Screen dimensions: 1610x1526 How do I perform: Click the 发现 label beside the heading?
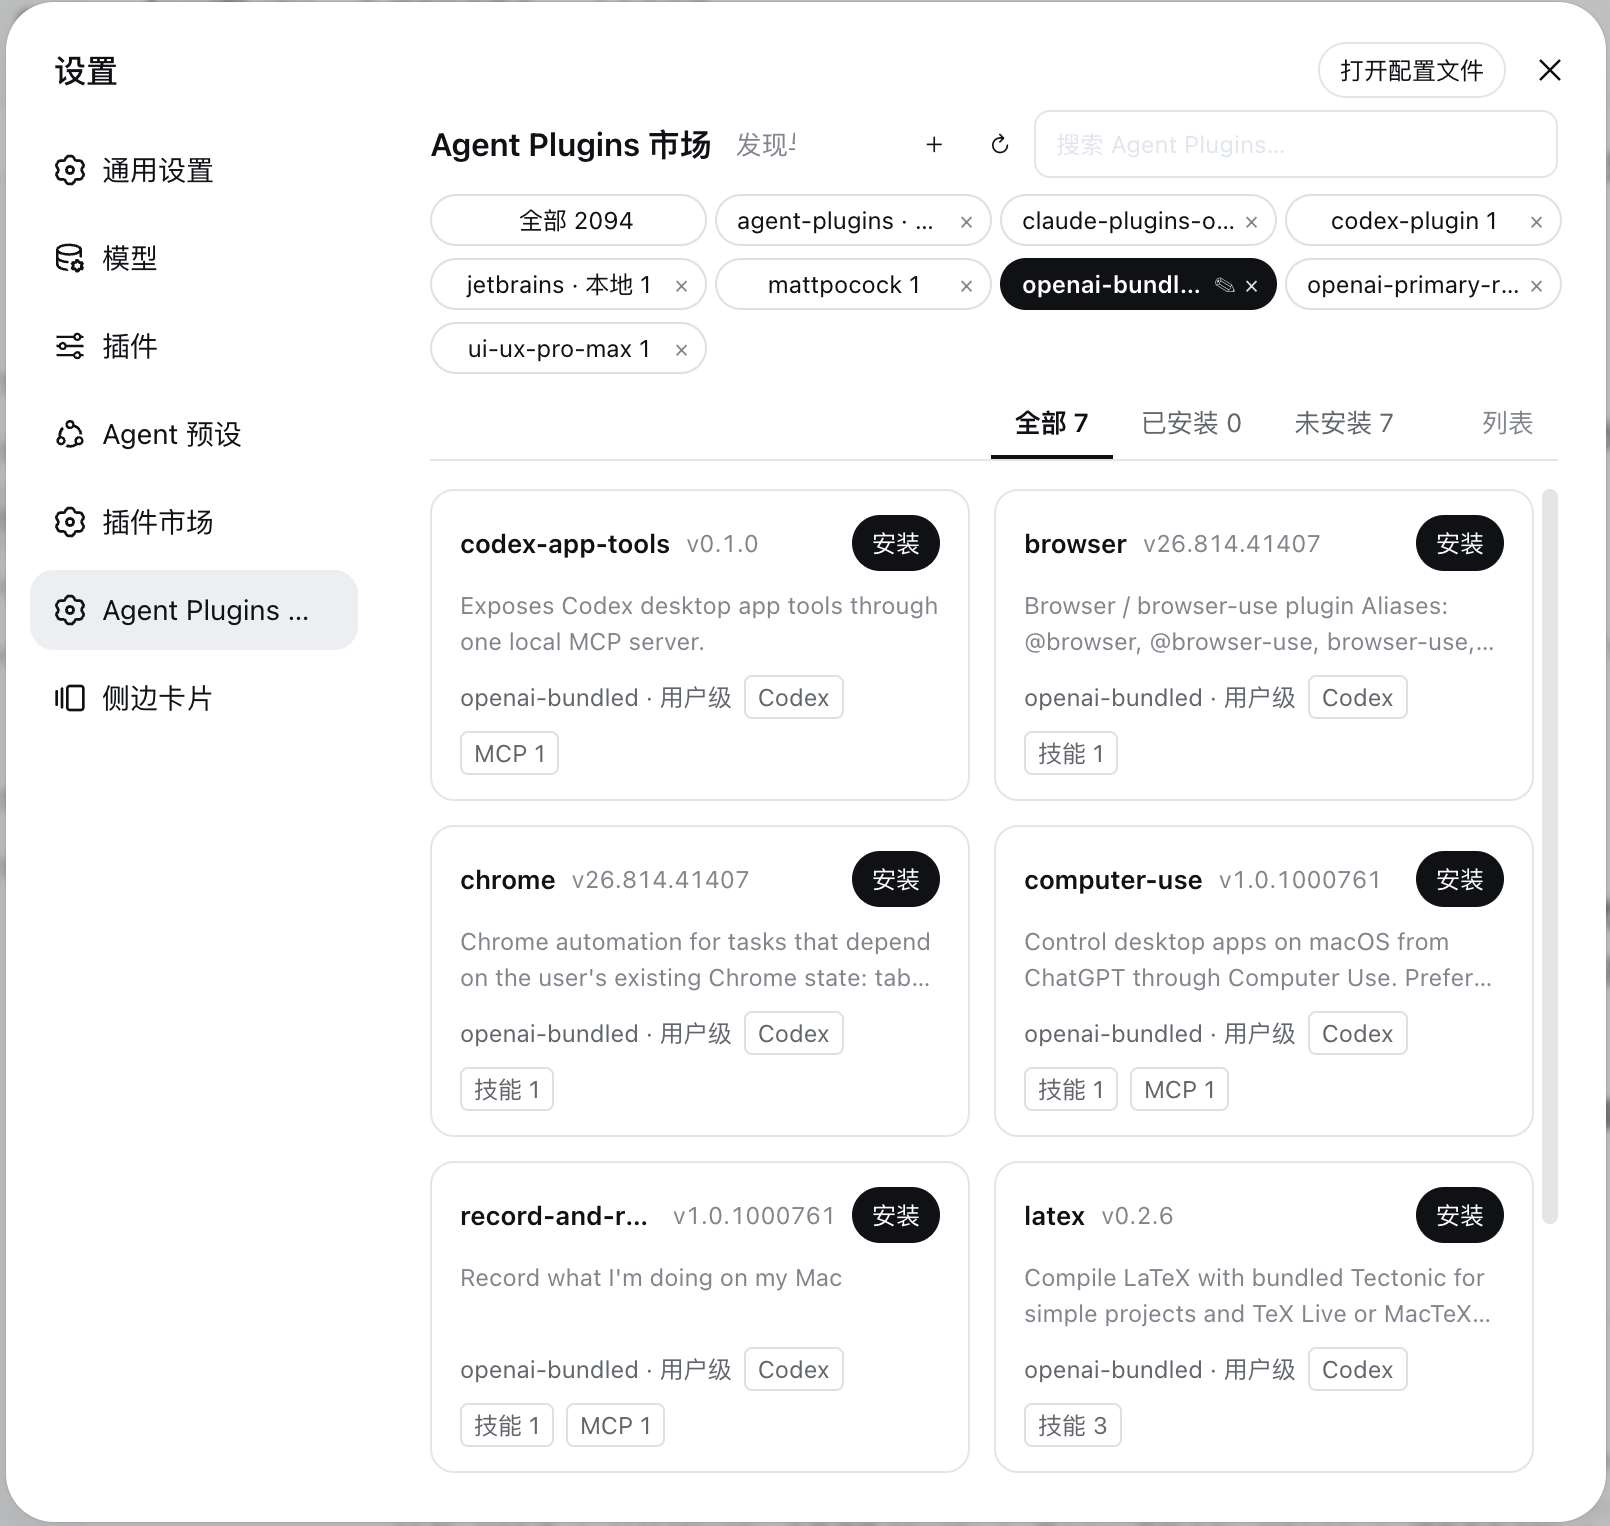766,146
